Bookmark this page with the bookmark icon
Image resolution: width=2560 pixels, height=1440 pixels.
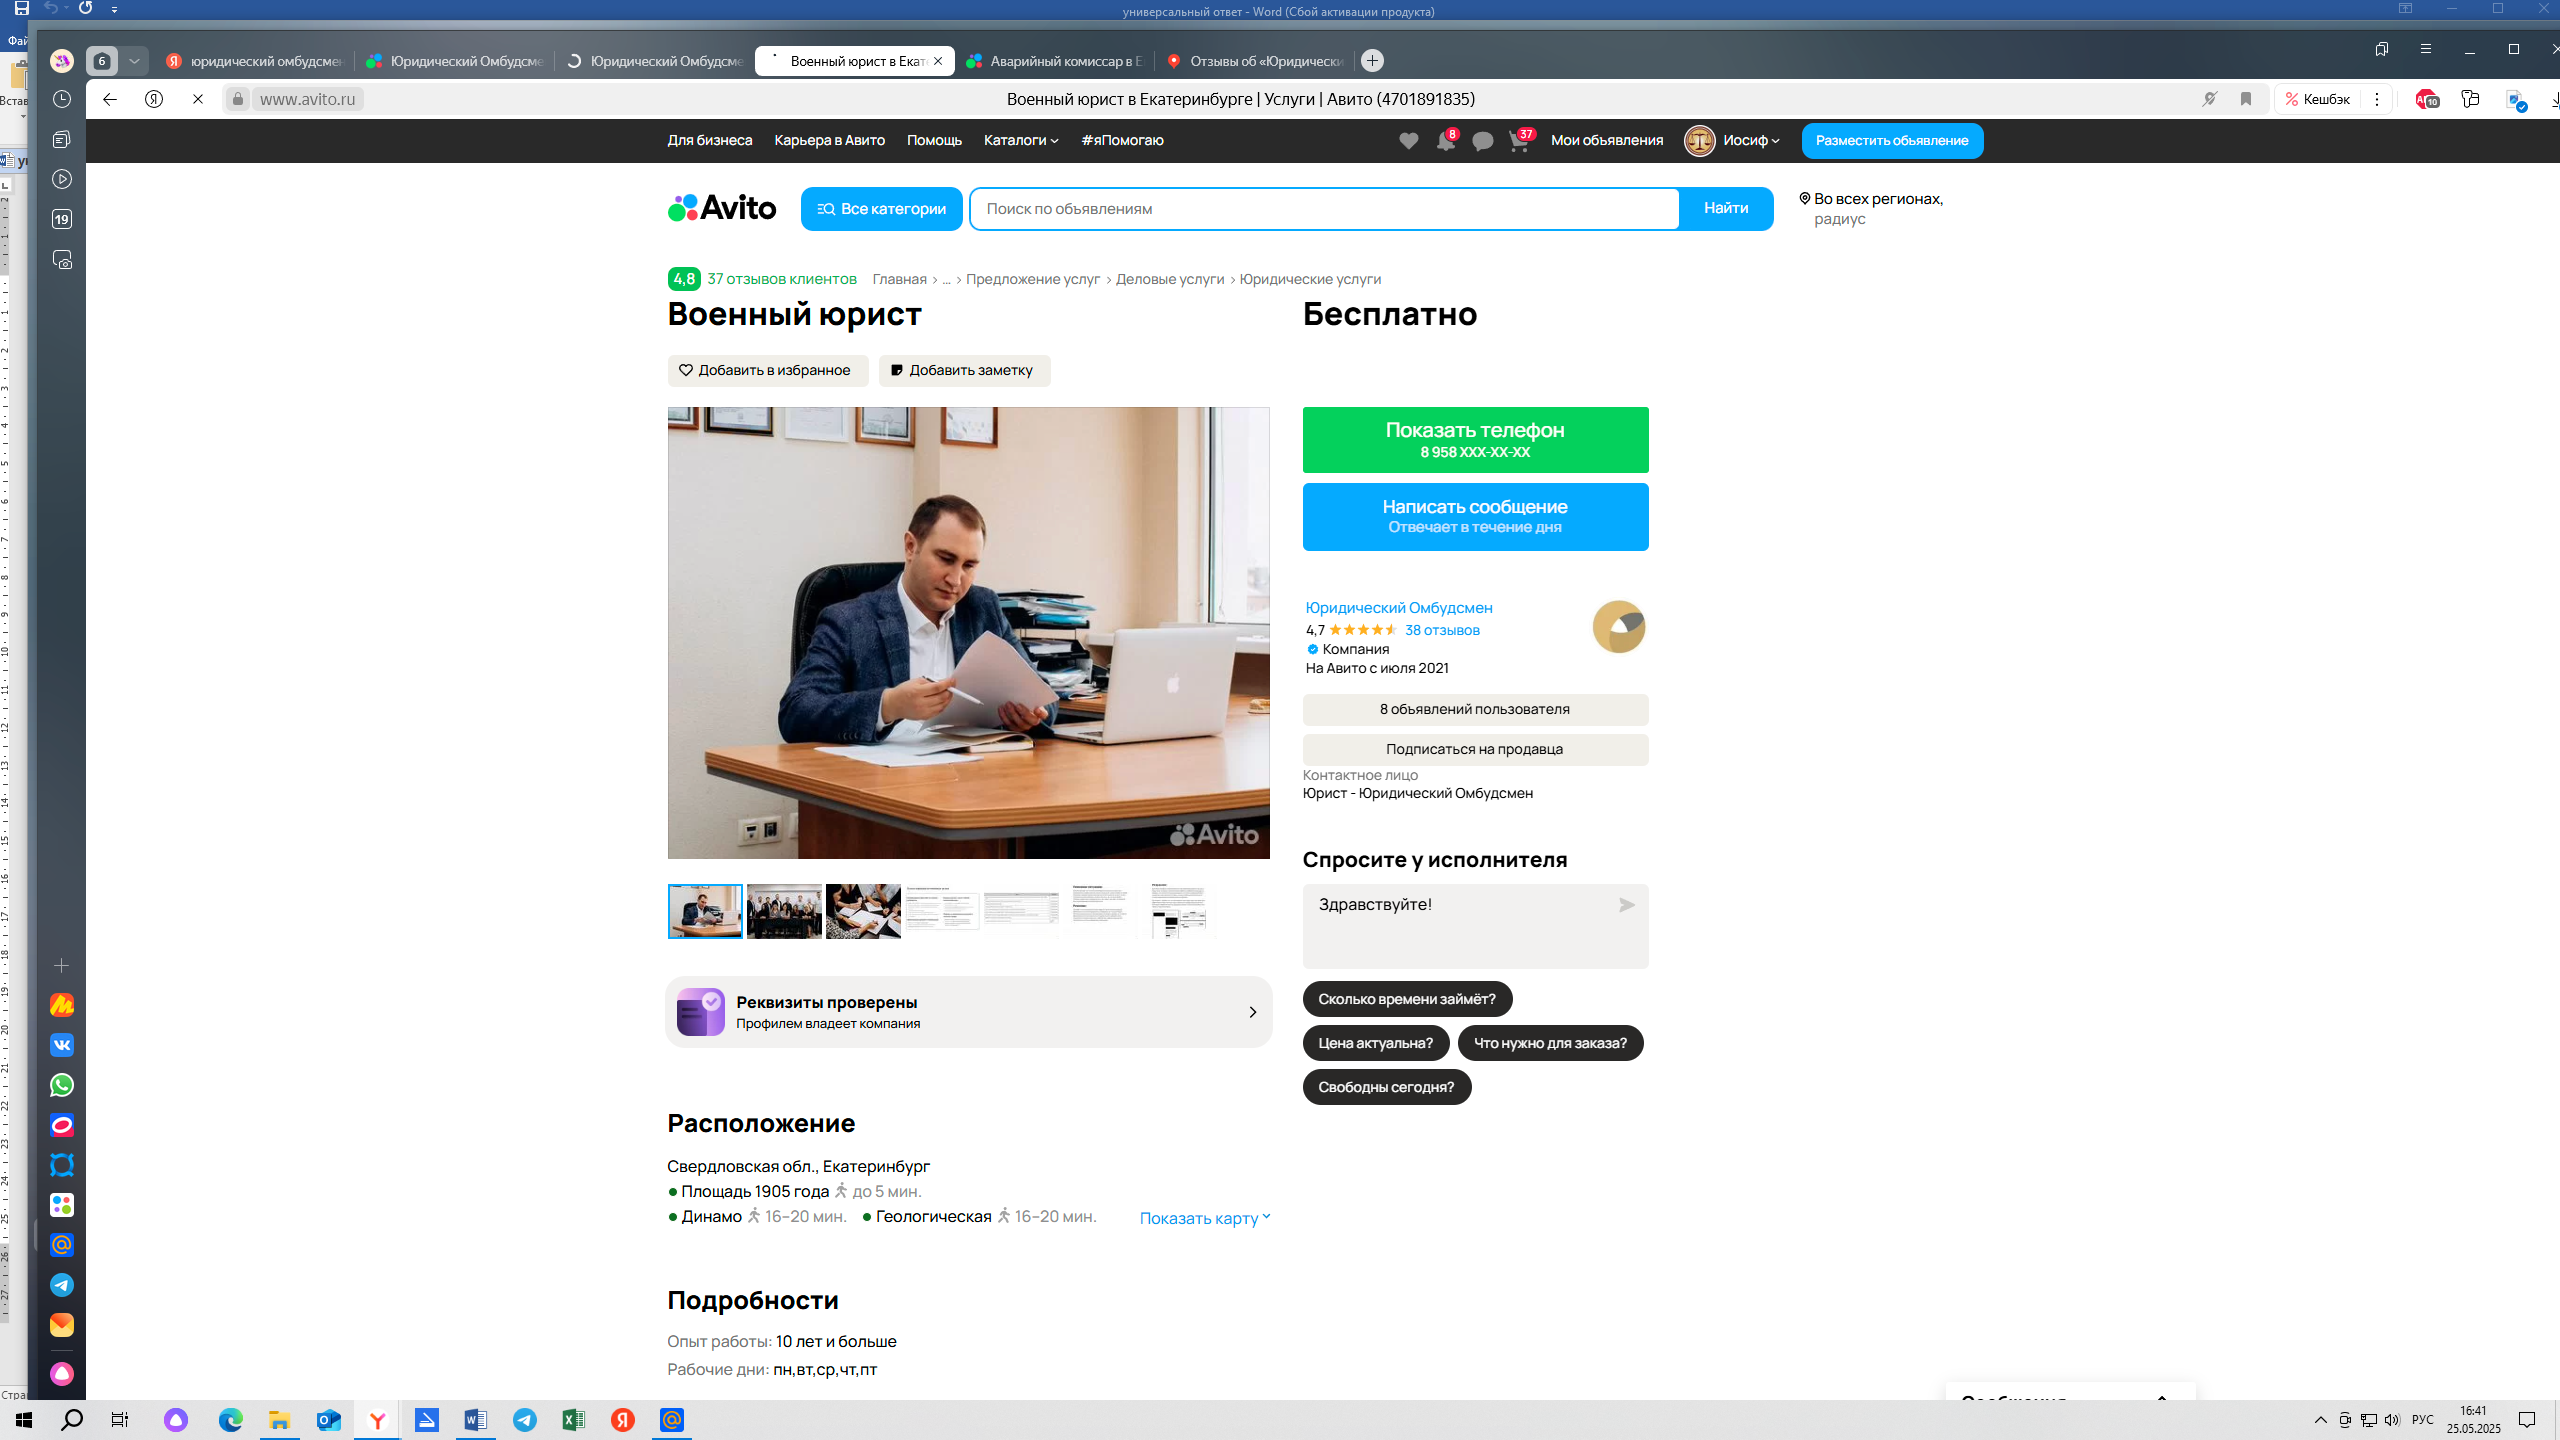[2246, 99]
